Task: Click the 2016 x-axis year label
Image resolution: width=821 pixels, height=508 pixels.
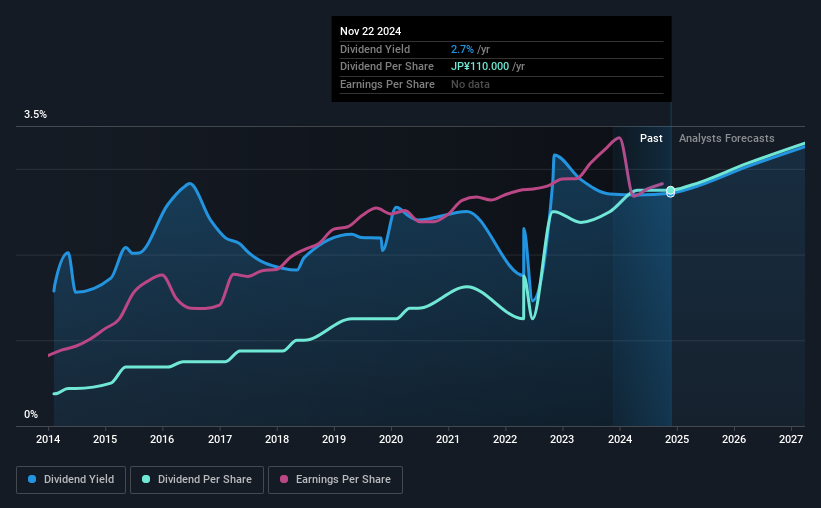Action: pos(163,439)
